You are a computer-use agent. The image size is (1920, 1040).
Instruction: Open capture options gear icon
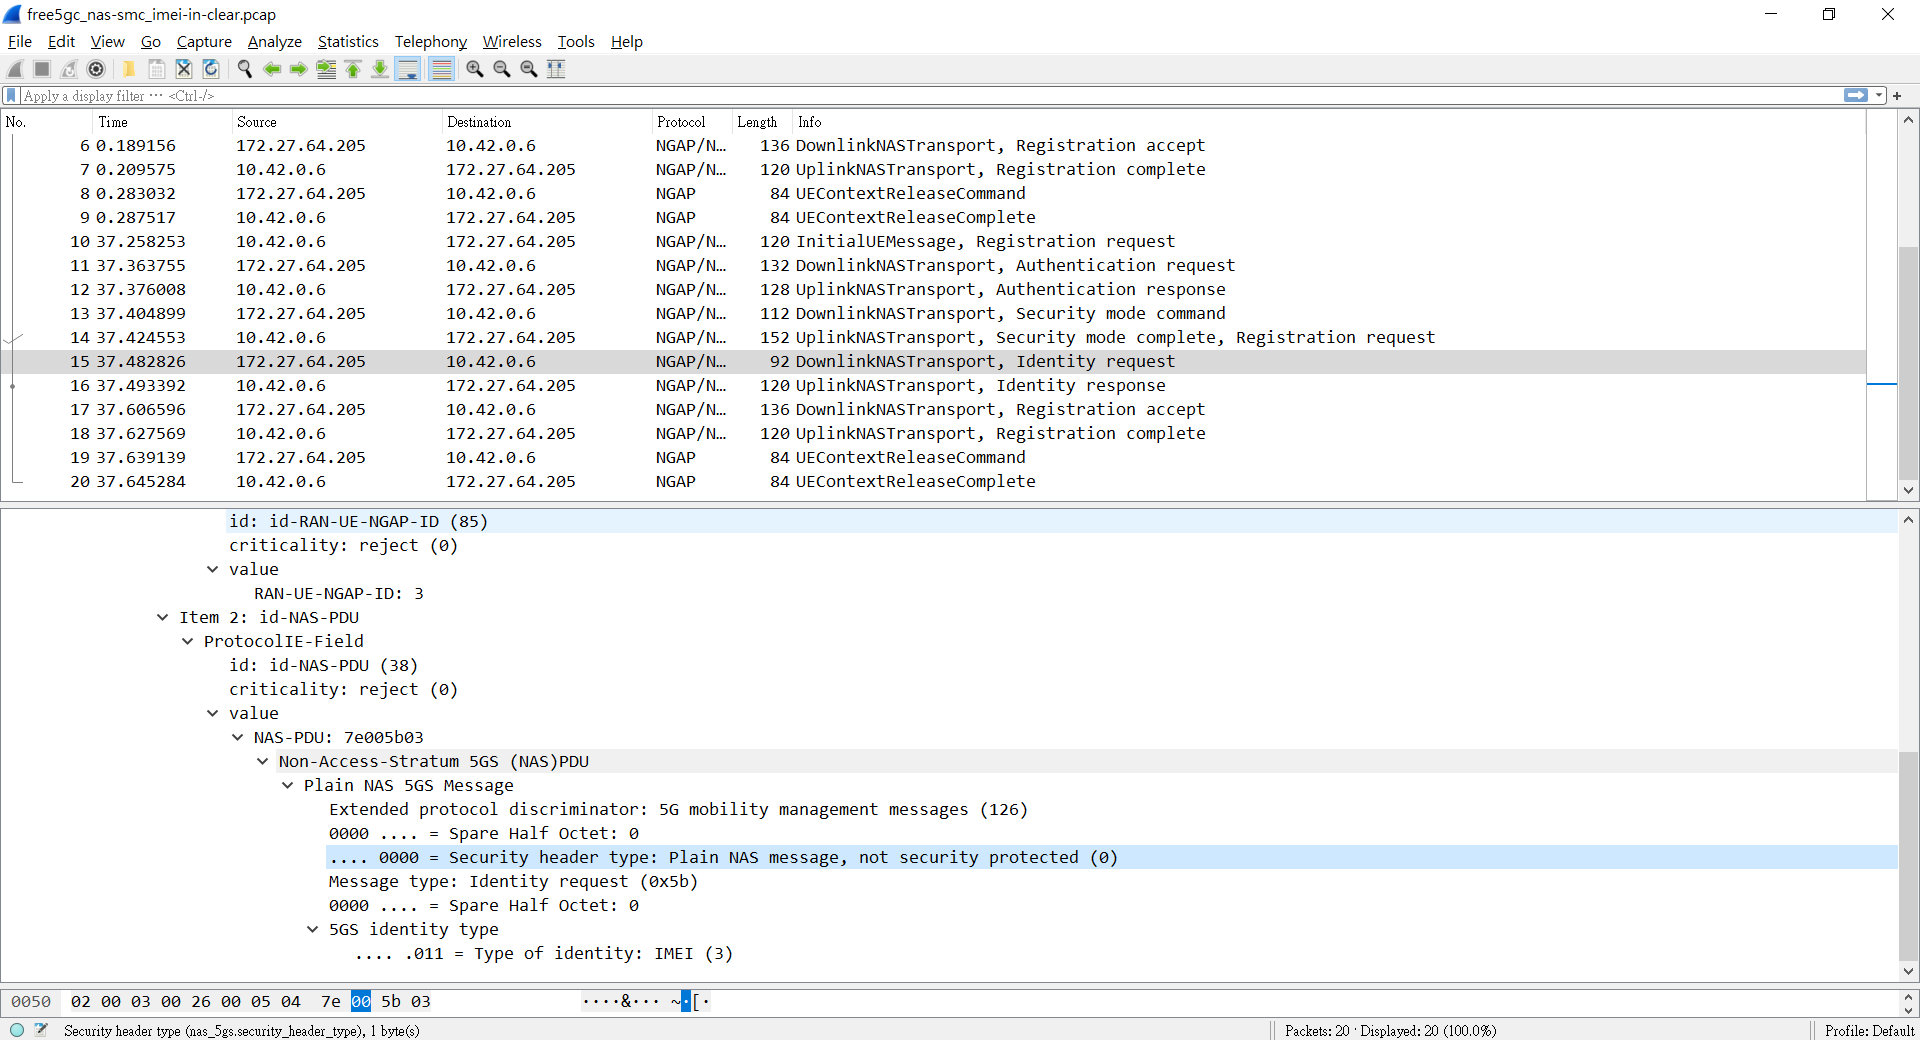[x=96, y=69]
